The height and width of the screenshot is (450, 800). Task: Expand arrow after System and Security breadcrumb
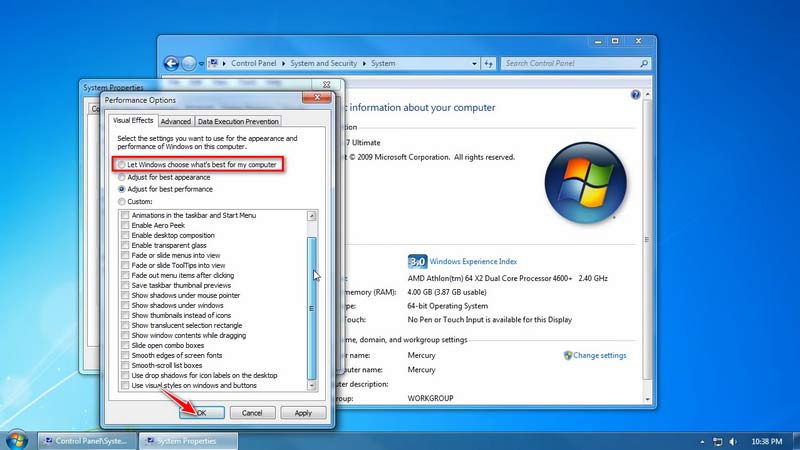click(364, 64)
